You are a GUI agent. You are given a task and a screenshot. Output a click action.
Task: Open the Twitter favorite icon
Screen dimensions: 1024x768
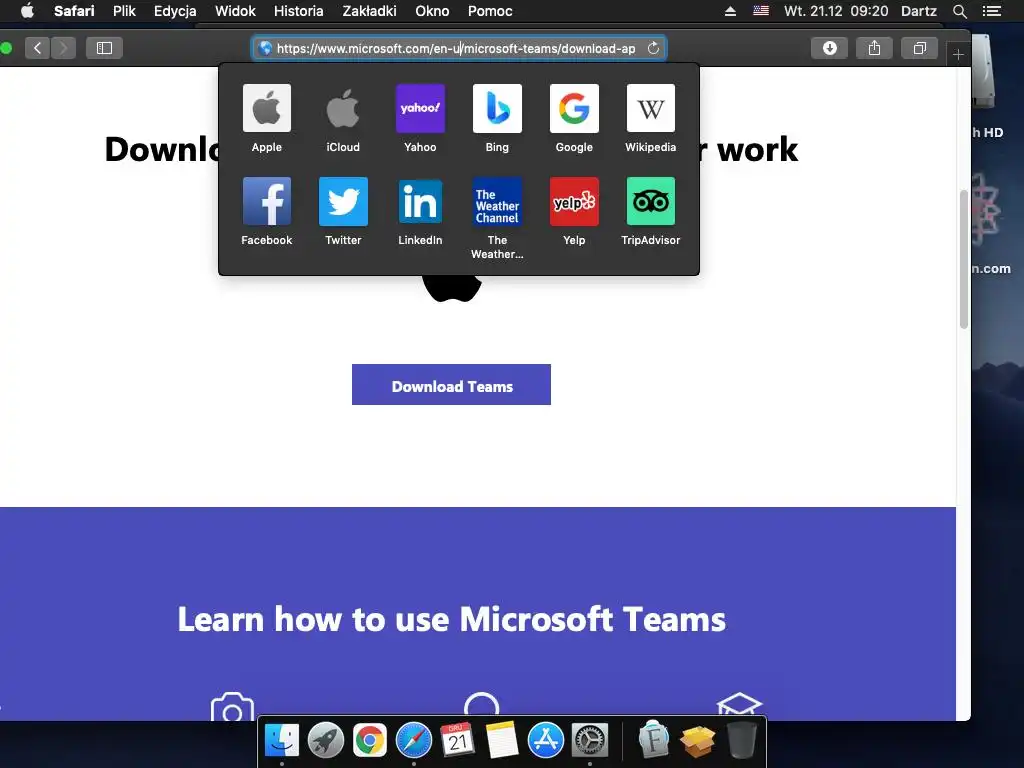[x=343, y=201]
